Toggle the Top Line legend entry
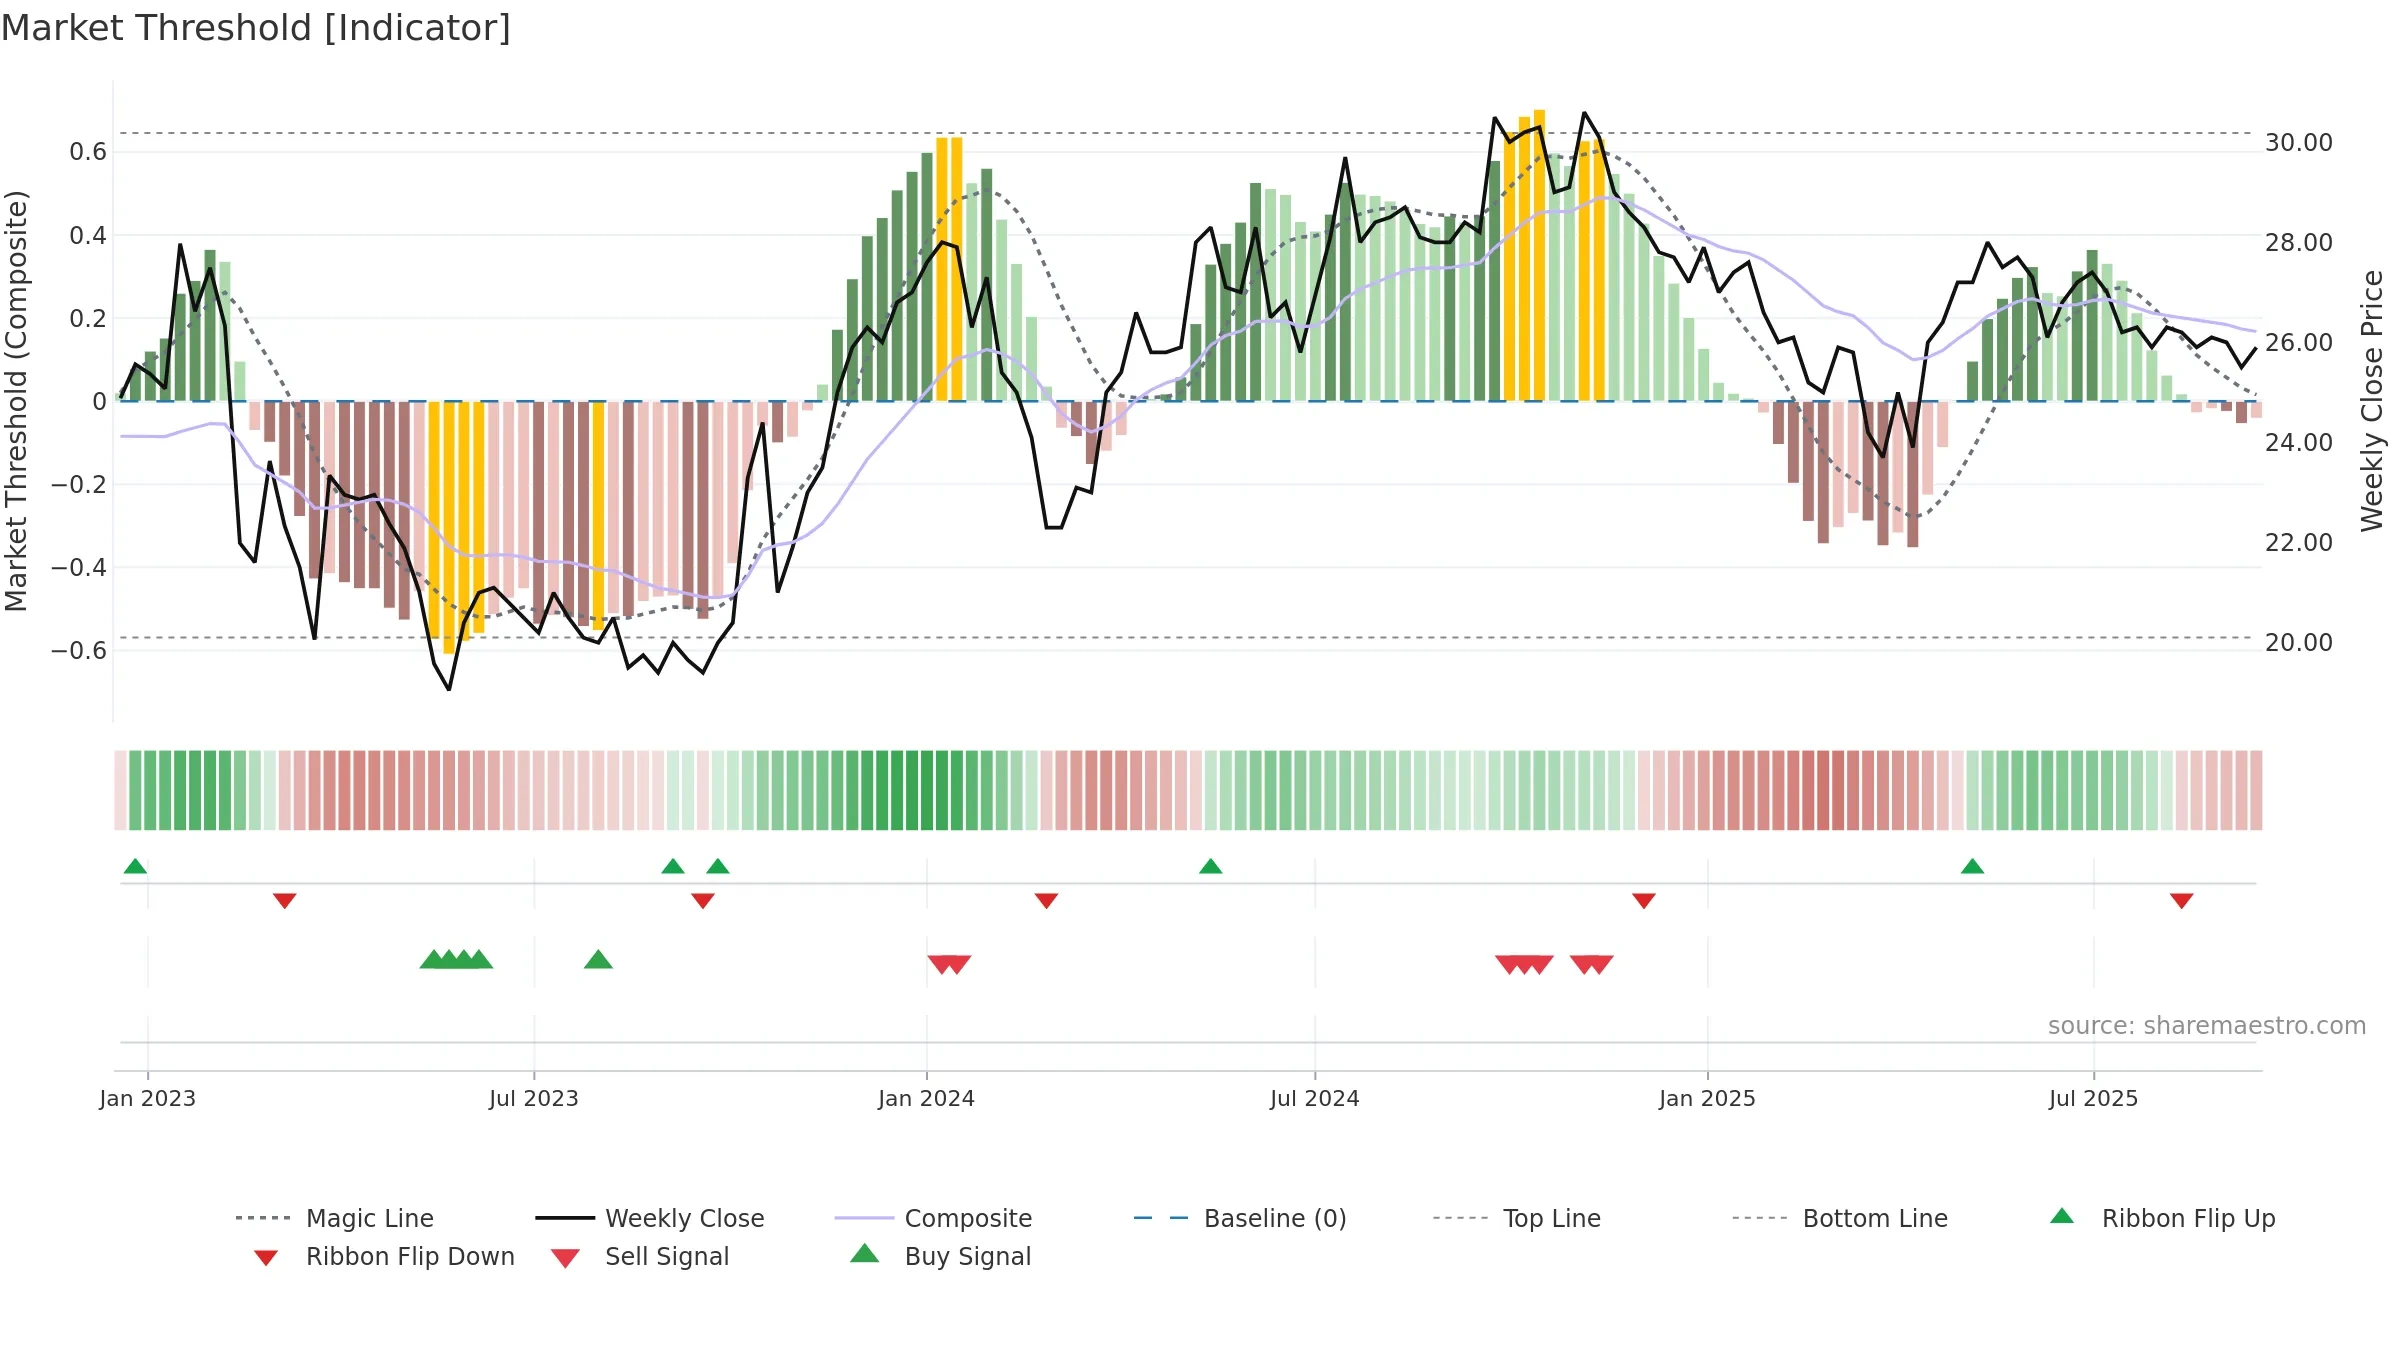The width and height of the screenshot is (2400, 1350). coord(1516,1218)
